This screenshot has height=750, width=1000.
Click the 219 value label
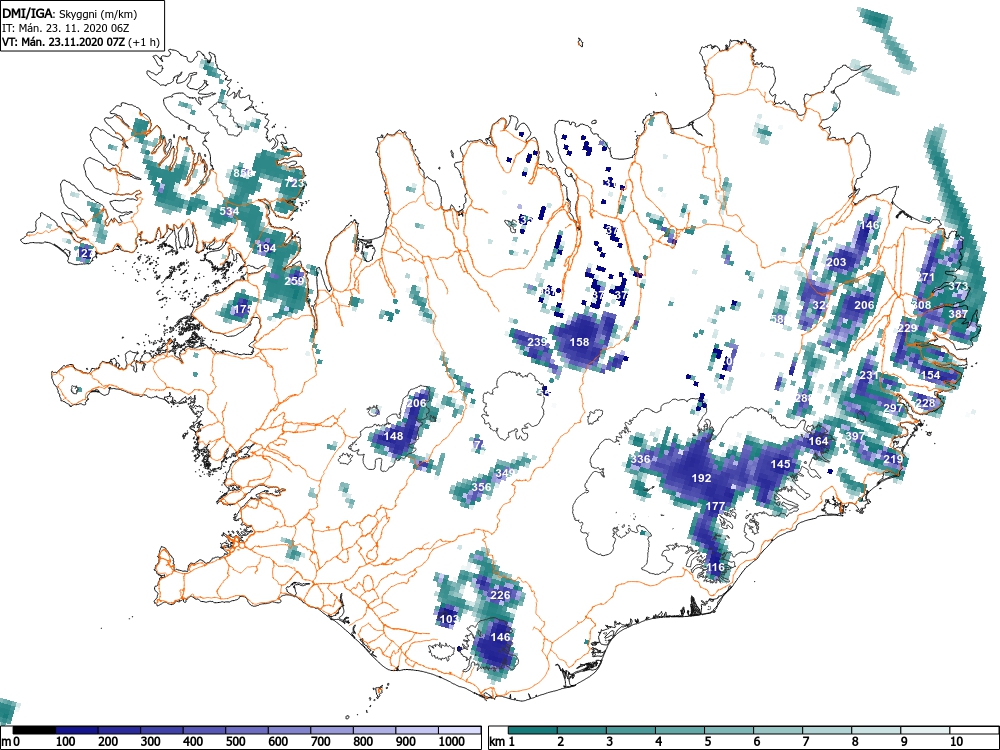point(893,459)
